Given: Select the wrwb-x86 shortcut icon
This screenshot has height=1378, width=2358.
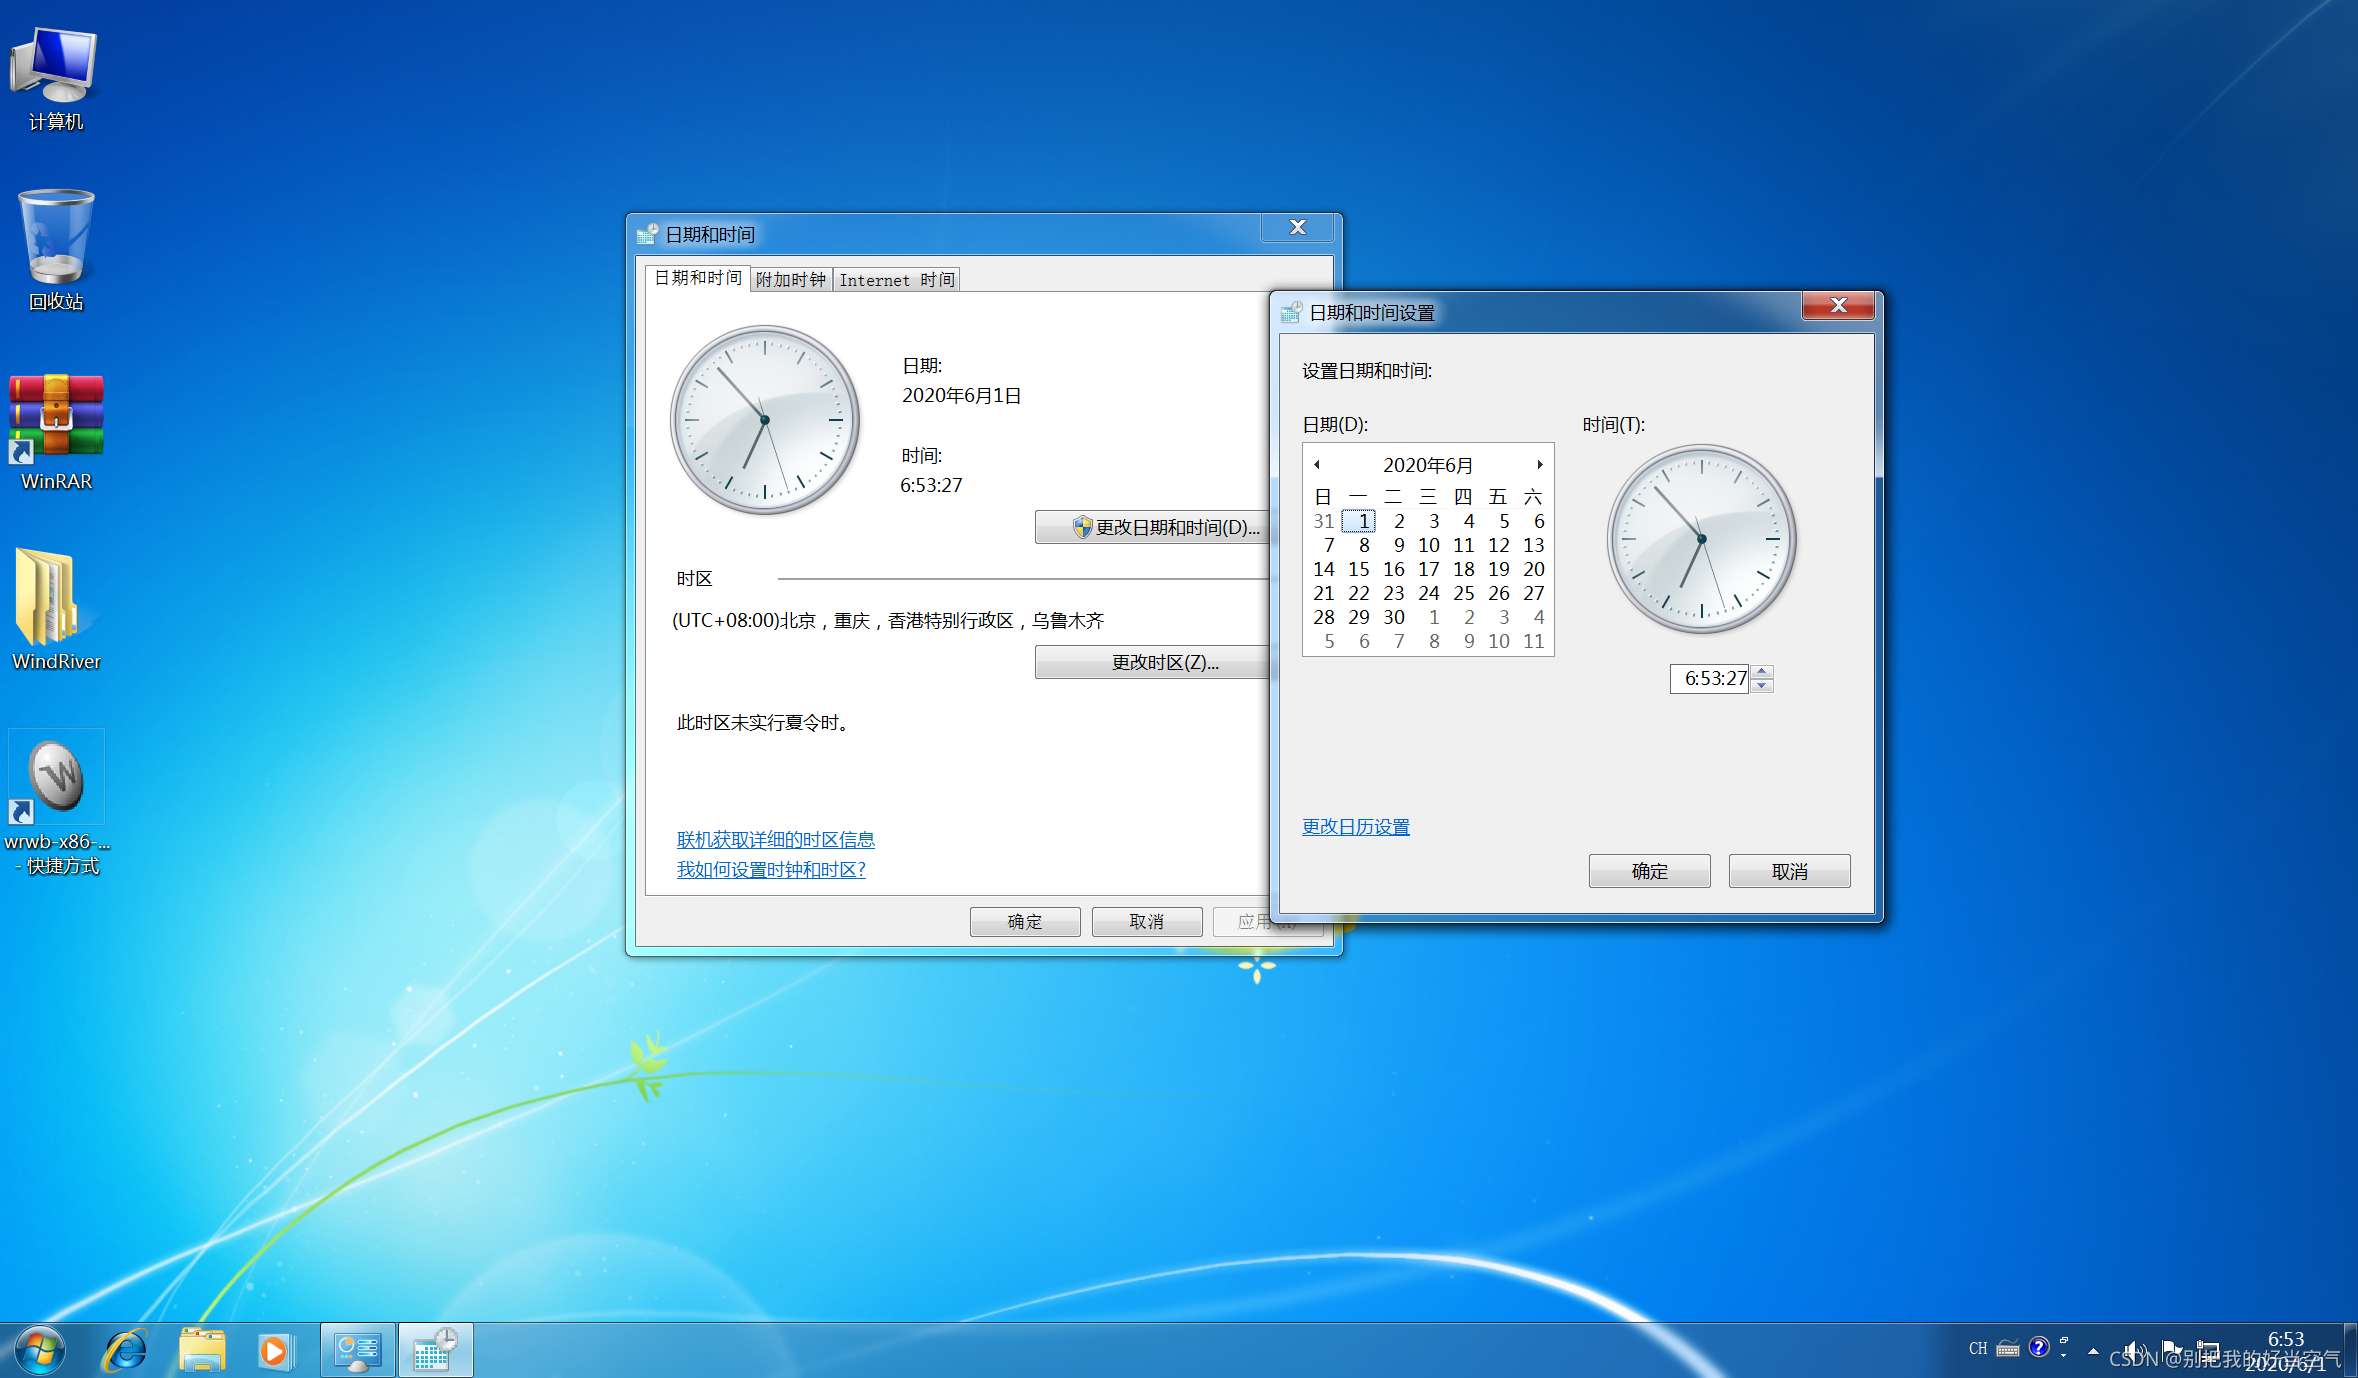Looking at the screenshot, I should (x=56, y=803).
